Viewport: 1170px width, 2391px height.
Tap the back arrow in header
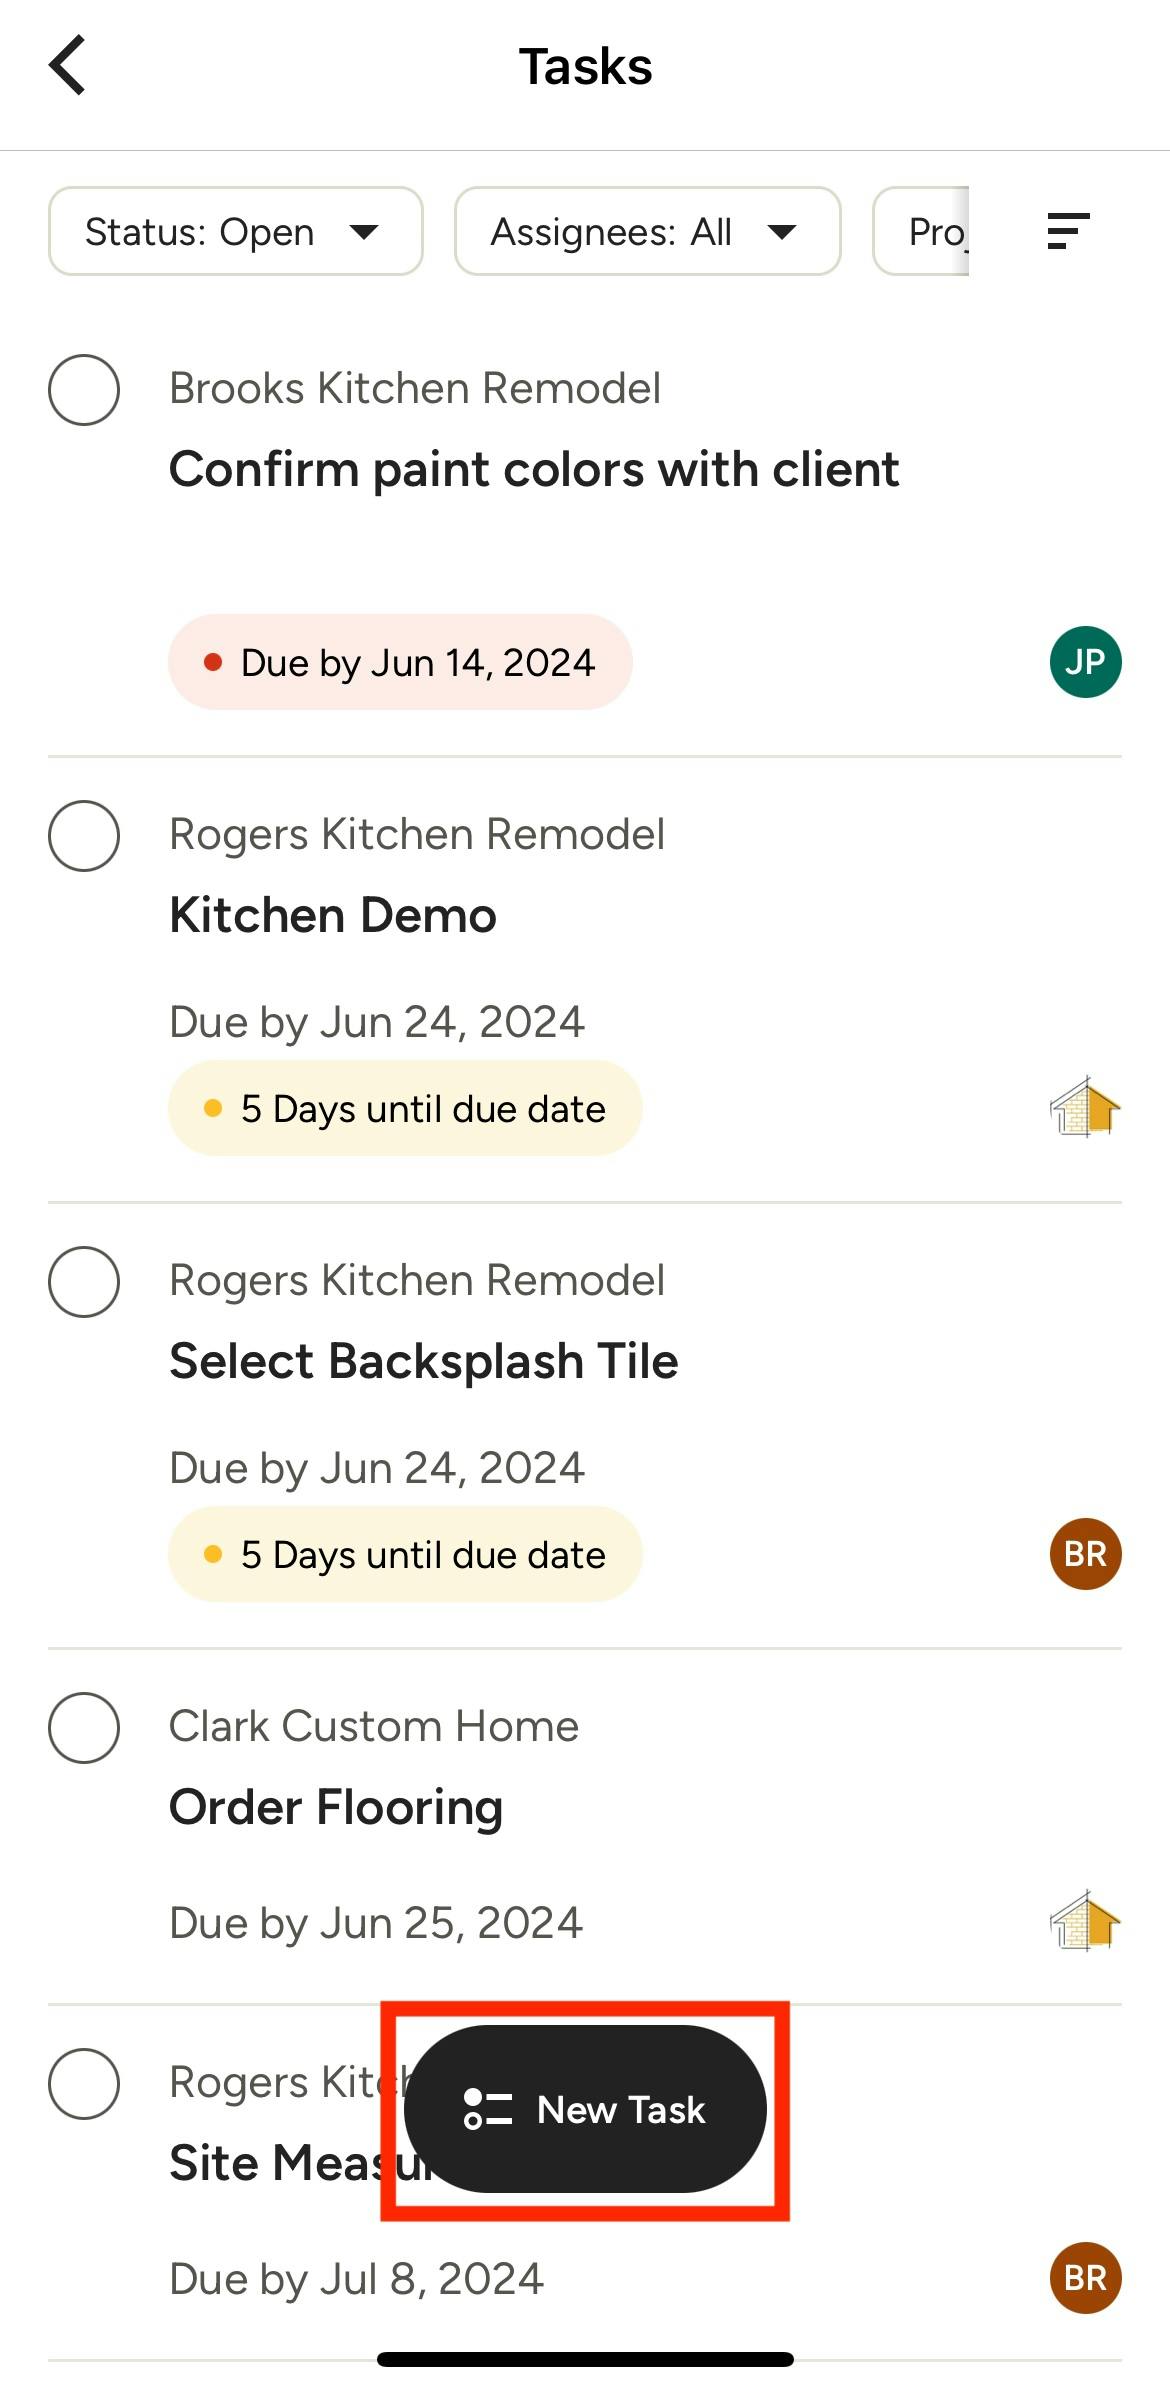[68, 66]
